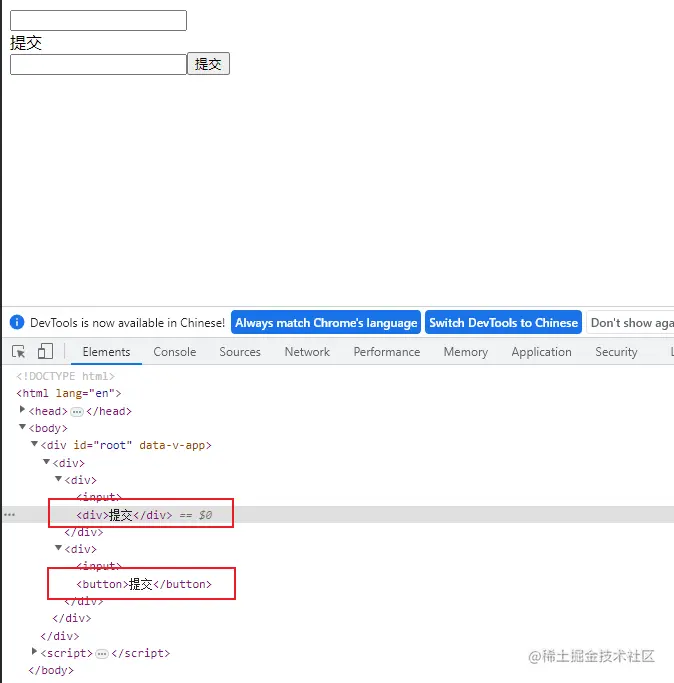The height and width of the screenshot is (683, 674).
Task: Toggle the device toolbar icon
Action: pos(45,351)
